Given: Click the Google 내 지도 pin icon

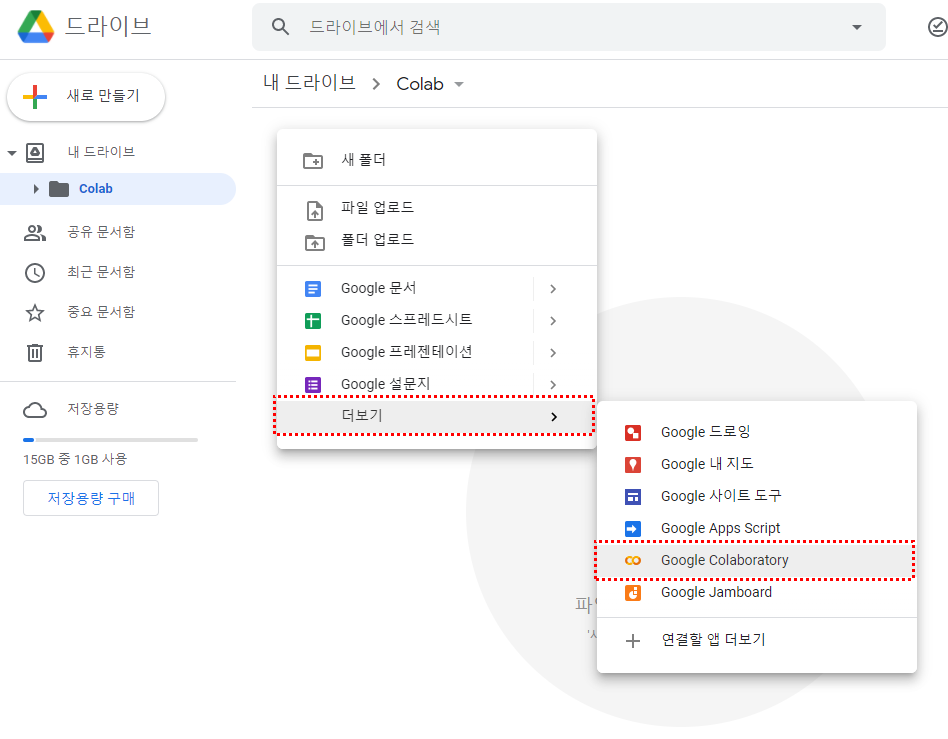Looking at the screenshot, I should (x=632, y=465).
